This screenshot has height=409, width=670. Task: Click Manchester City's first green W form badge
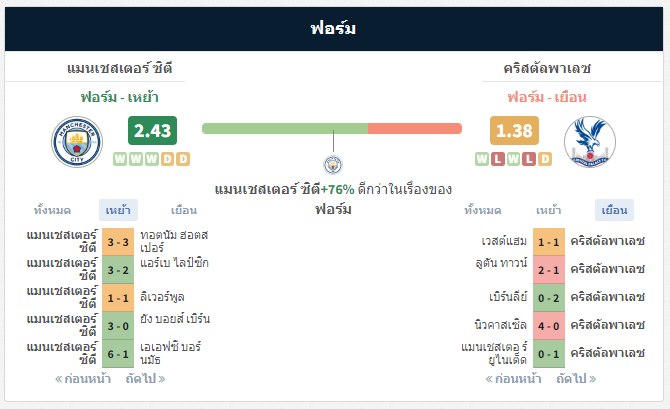(120, 159)
